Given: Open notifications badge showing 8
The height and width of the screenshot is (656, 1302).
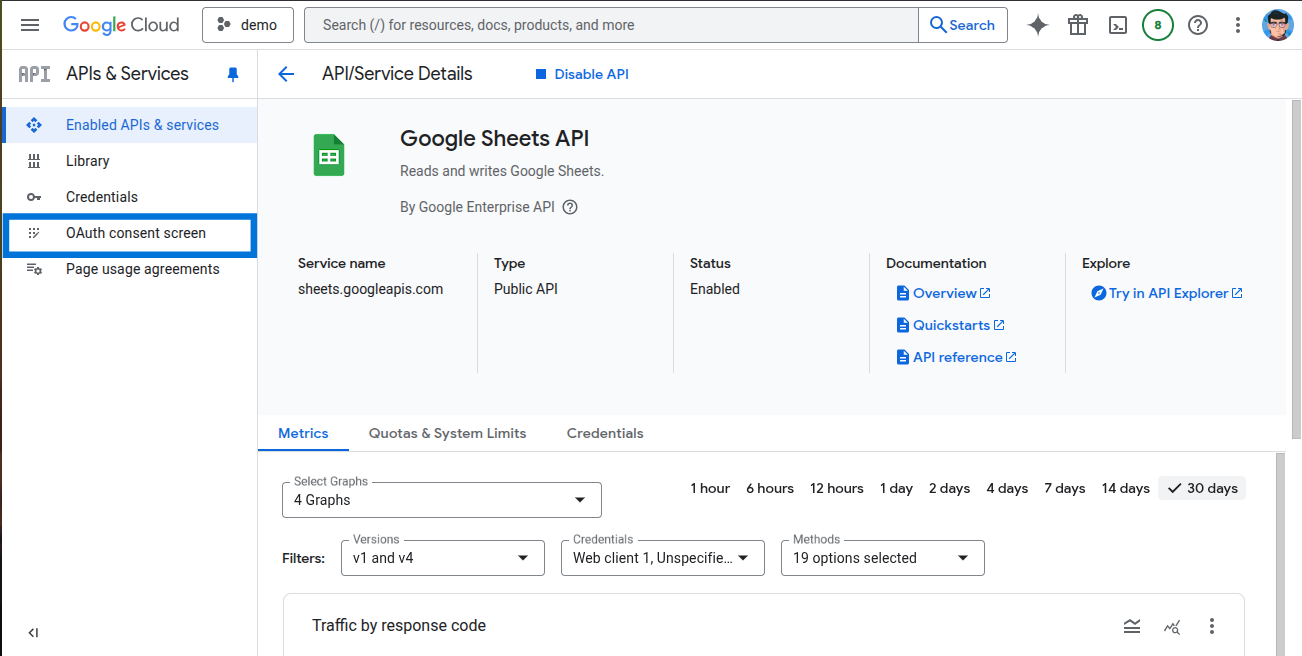Looking at the screenshot, I should pyautogui.click(x=1158, y=25).
